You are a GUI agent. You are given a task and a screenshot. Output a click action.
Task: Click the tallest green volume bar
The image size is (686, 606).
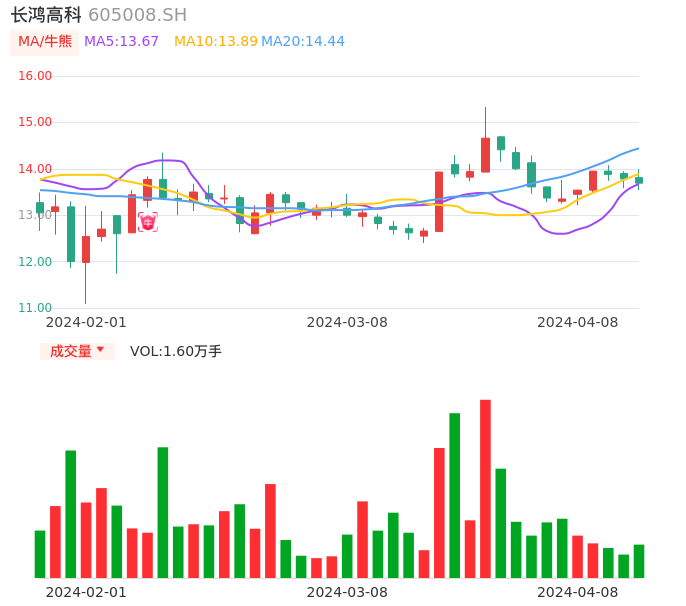(454, 495)
